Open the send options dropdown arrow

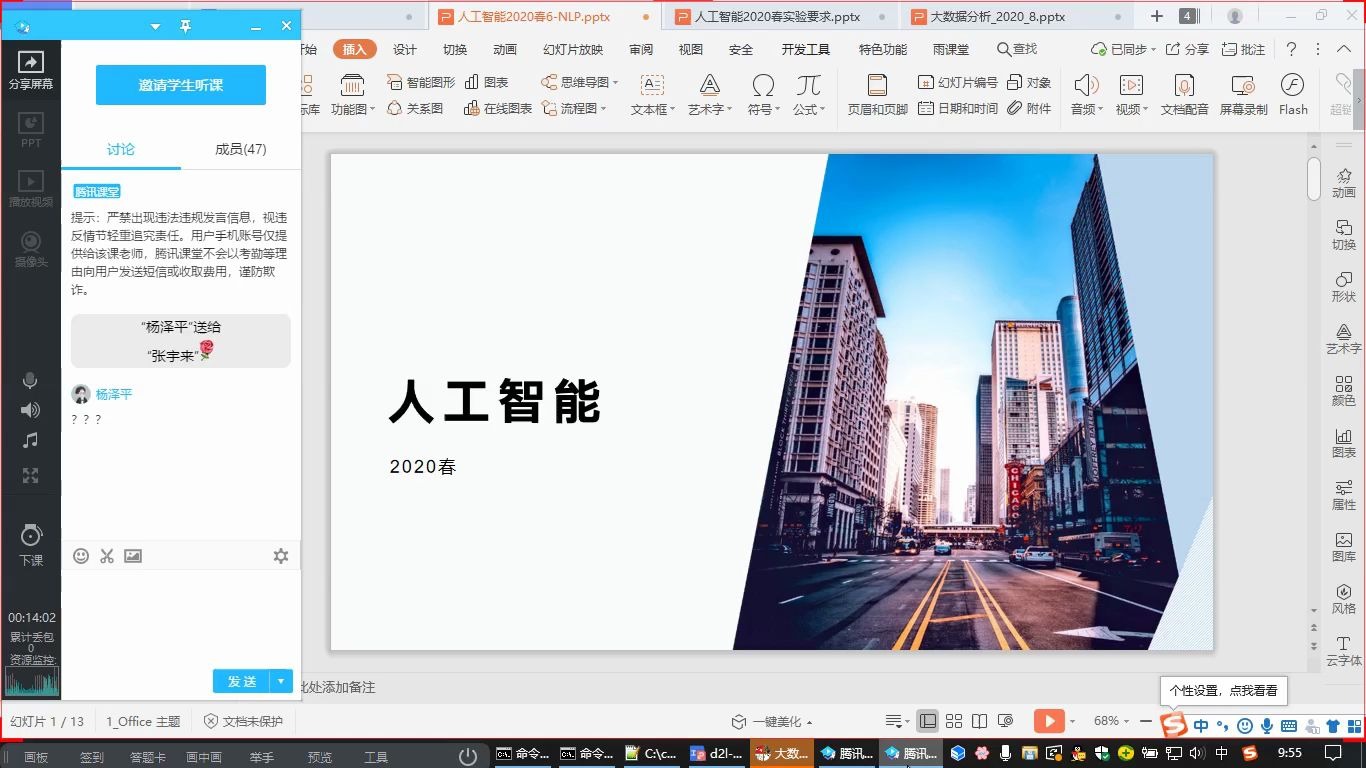(x=282, y=681)
